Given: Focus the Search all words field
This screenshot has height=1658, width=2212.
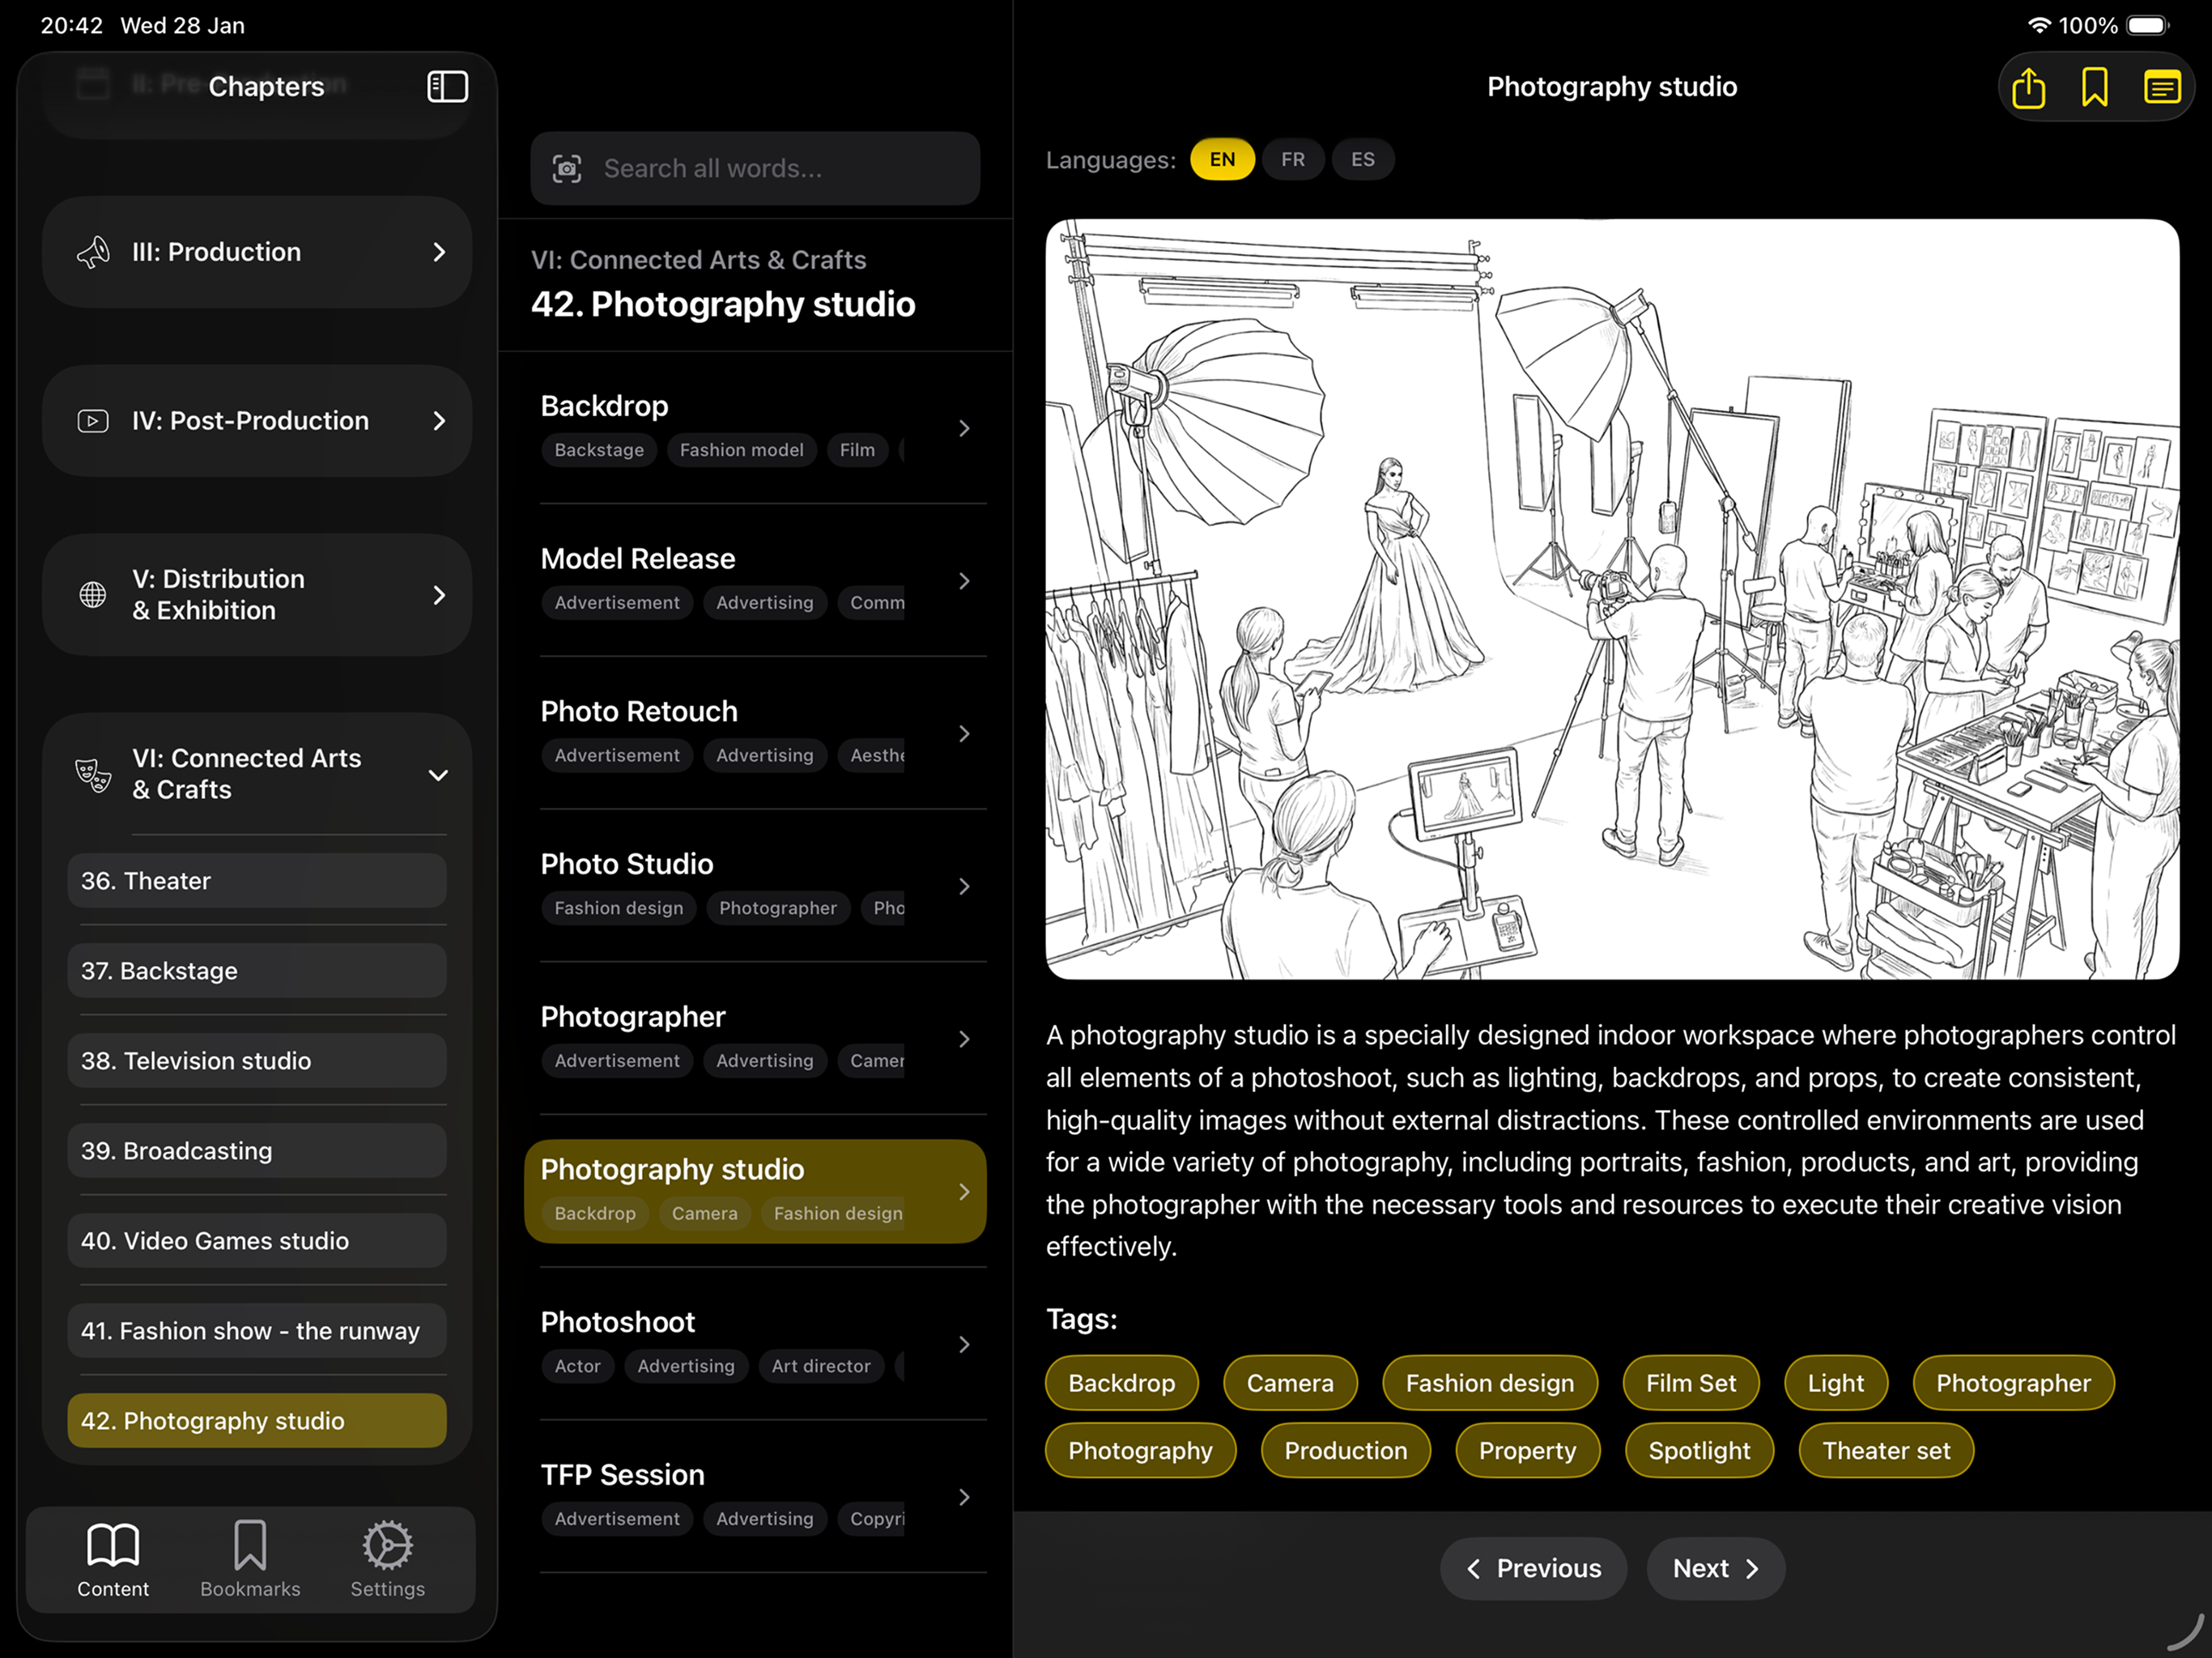Looking at the screenshot, I should [x=755, y=168].
